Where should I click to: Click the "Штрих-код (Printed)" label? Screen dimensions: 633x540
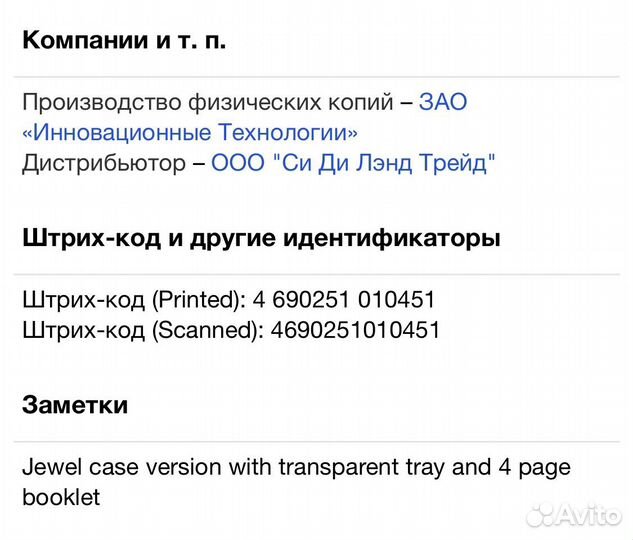[138, 299]
